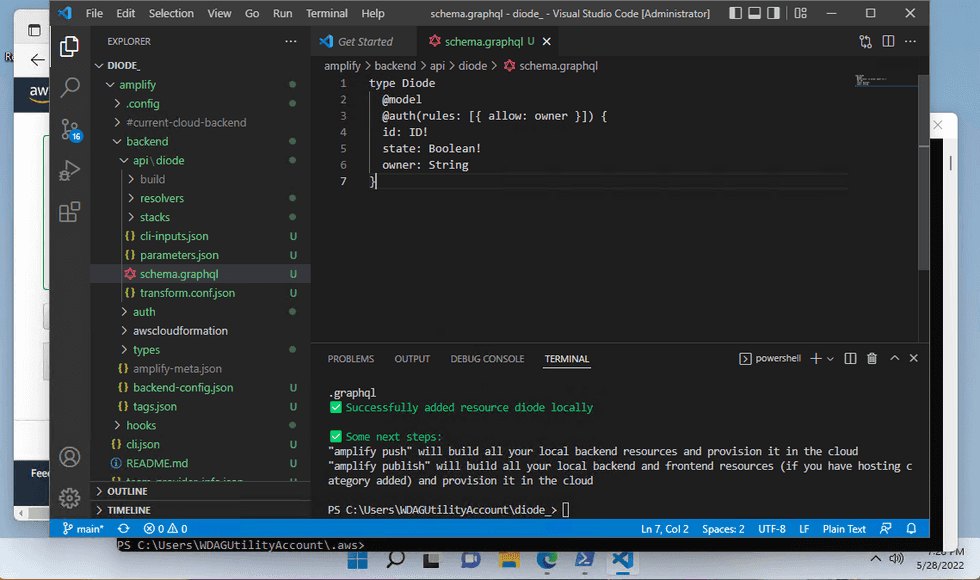Click the synchronize changes icon in status bar
The height and width of the screenshot is (580, 980).
[124, 529]
